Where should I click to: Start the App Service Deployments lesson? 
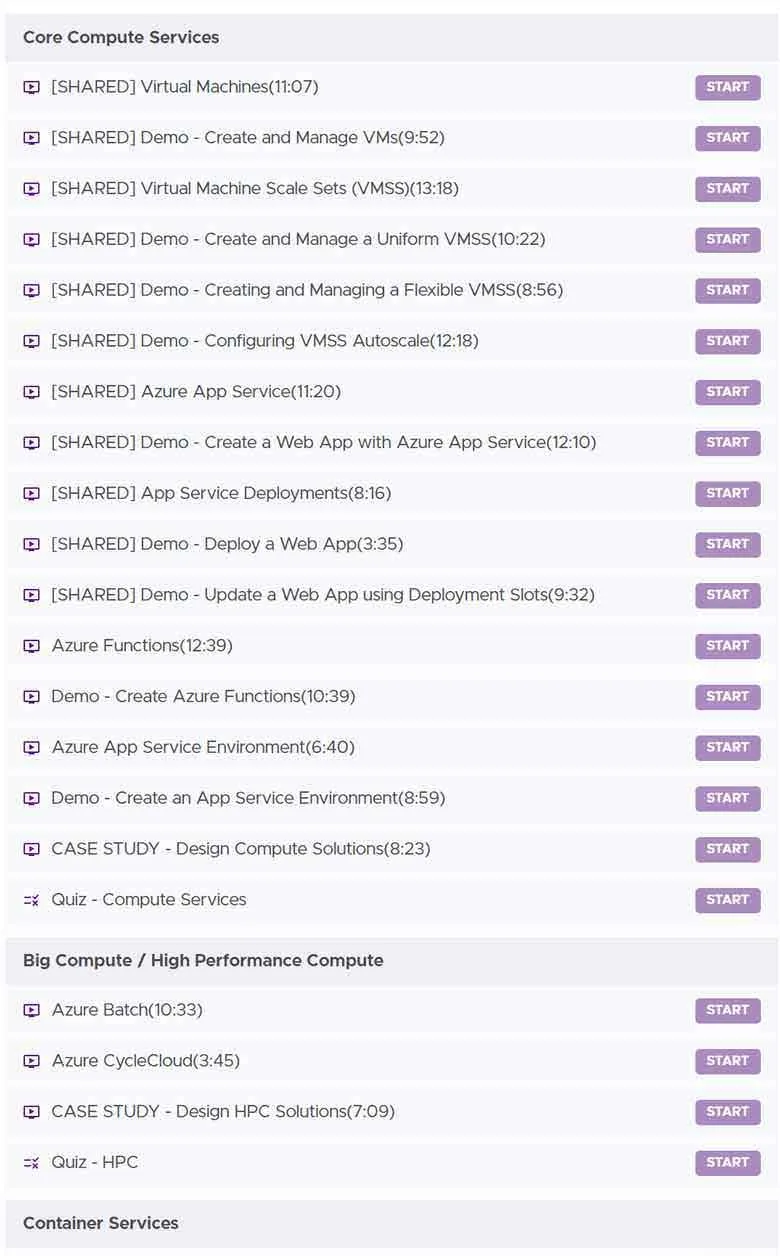(x=728, y=494)
